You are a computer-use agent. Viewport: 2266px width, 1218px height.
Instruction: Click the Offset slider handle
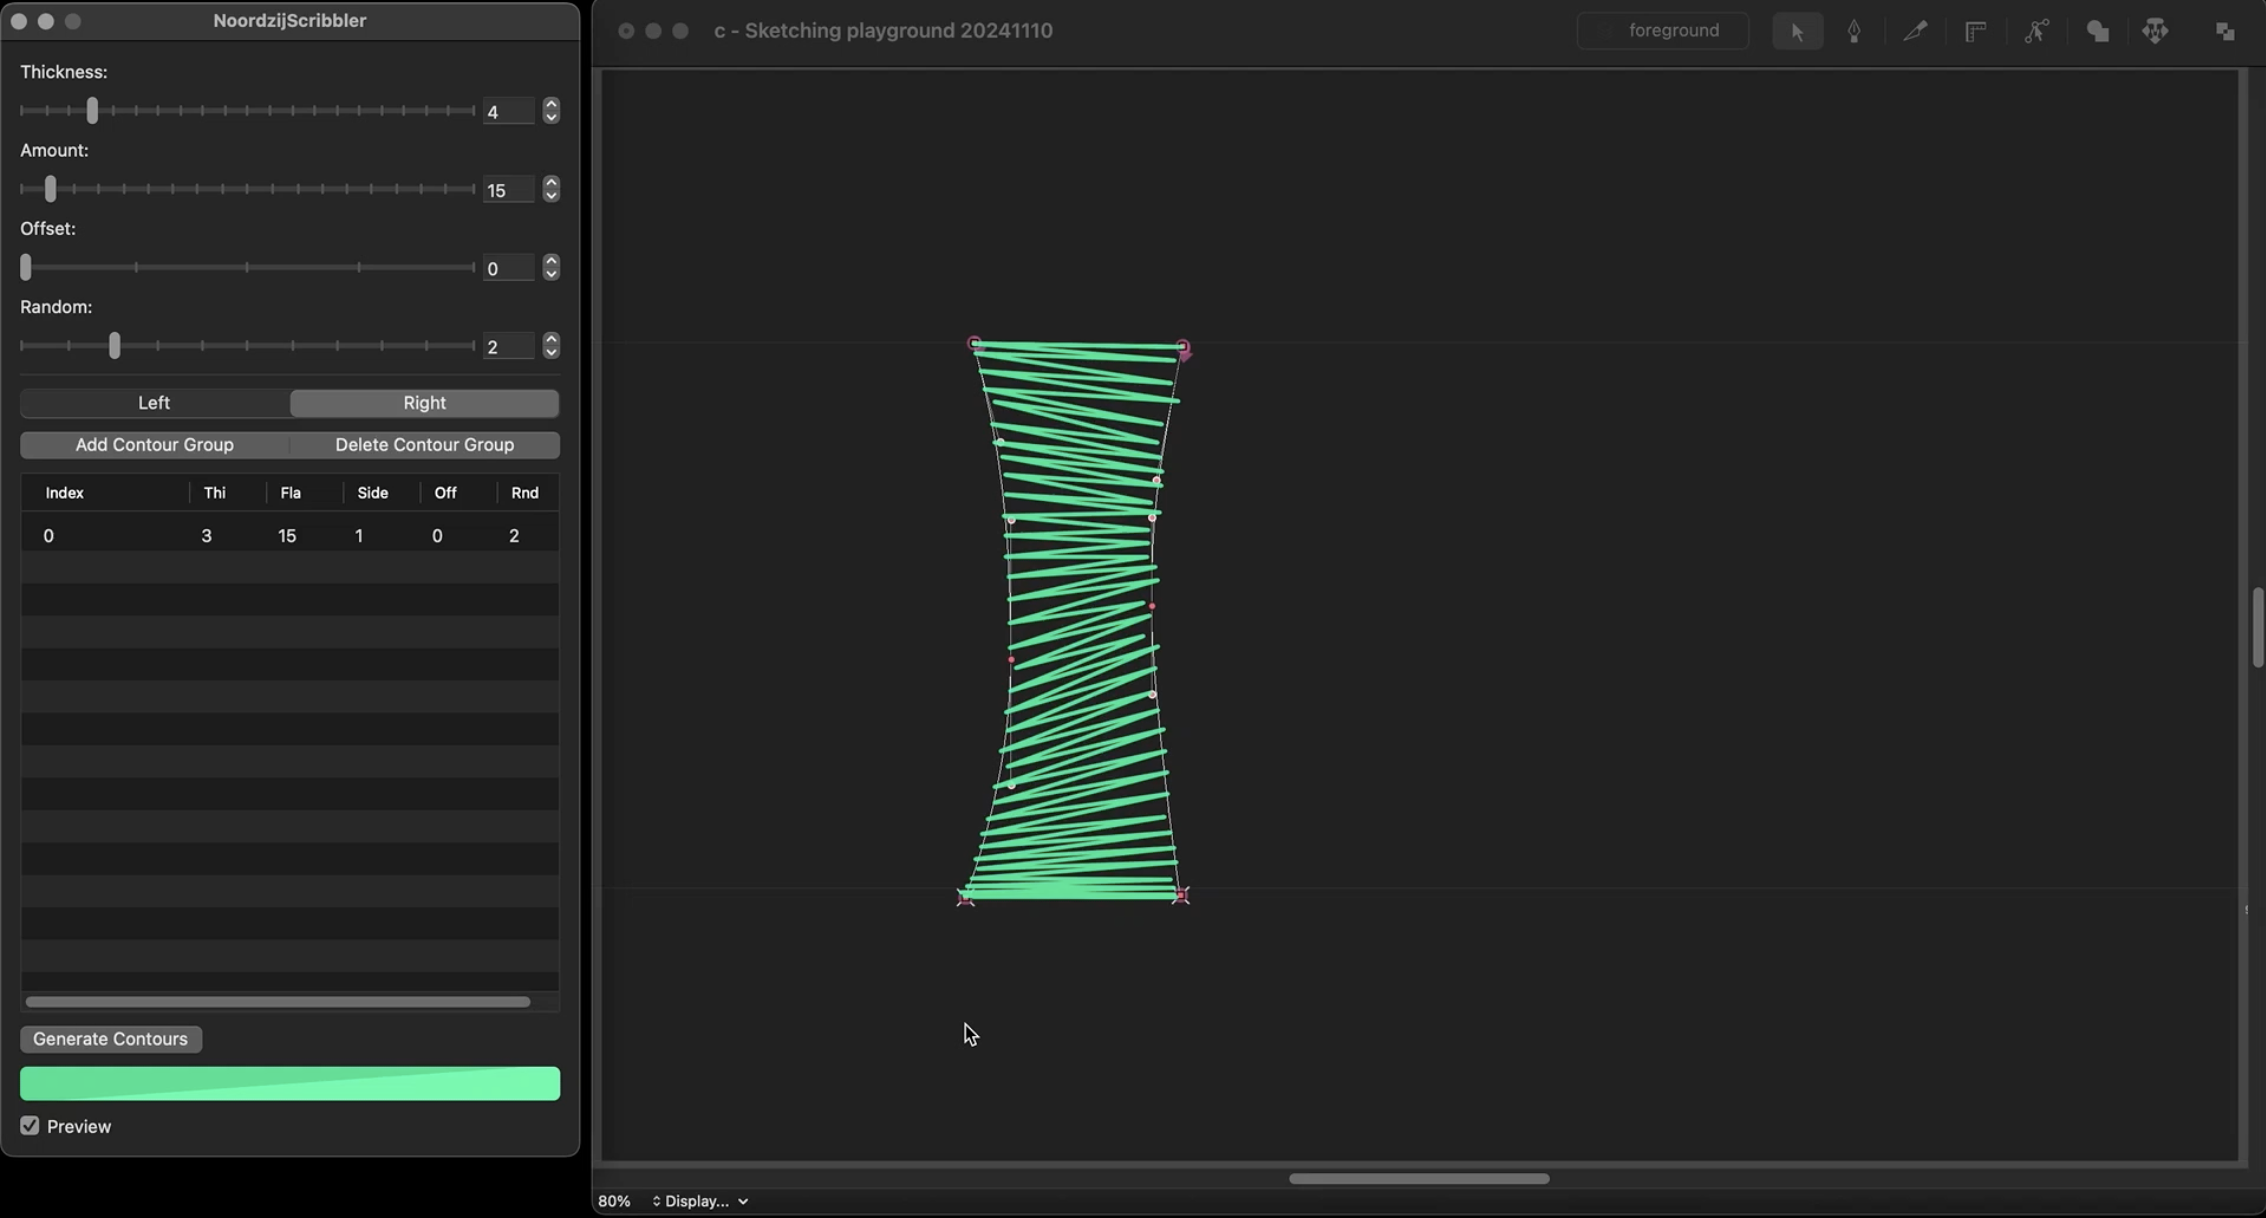click(x=26, y=267)
